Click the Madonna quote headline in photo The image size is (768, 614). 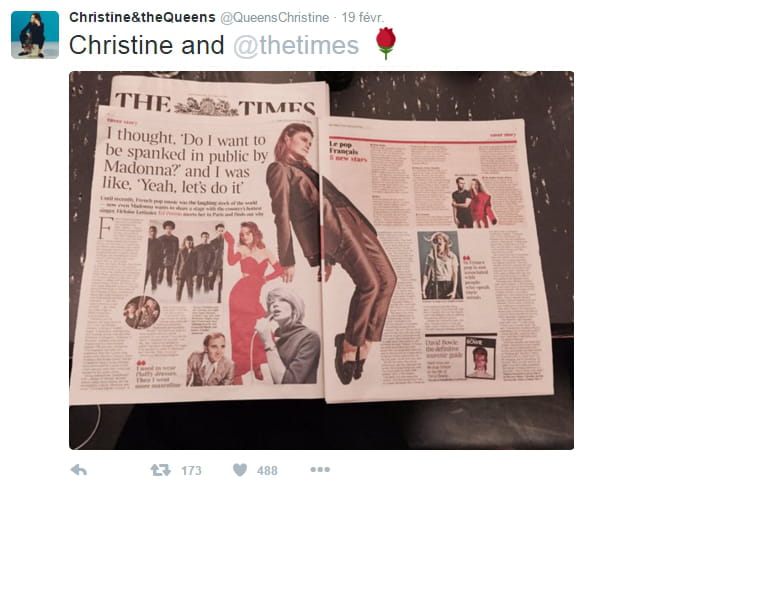tap(186, 161)
